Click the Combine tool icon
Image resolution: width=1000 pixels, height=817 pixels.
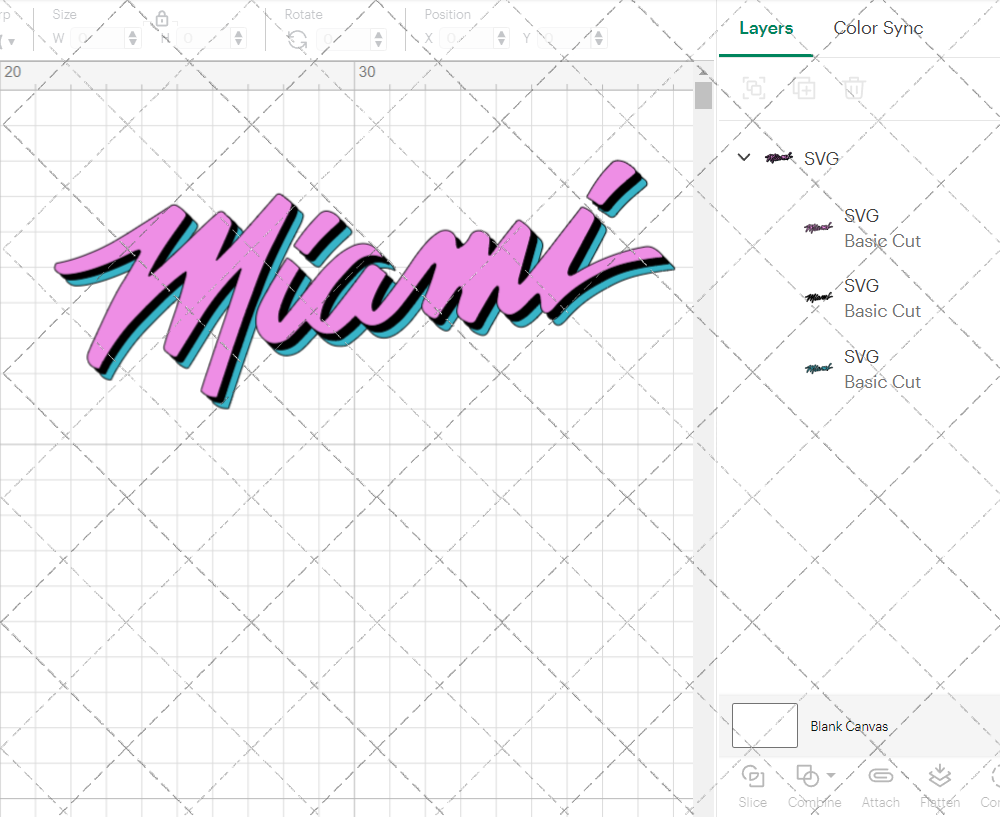pyautogui.click(x=807, y=776)
